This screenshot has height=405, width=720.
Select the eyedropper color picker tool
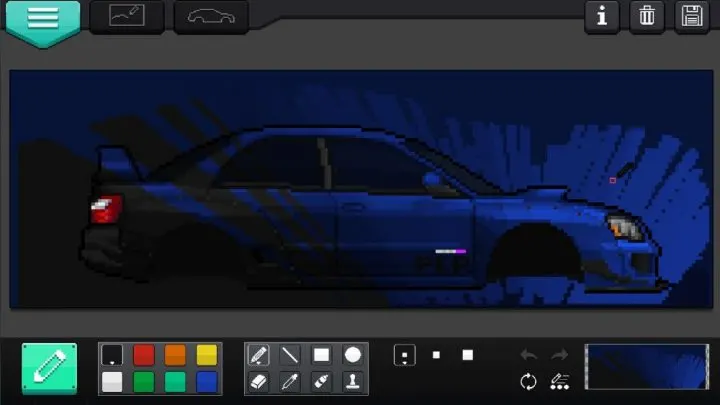point(290,381)
